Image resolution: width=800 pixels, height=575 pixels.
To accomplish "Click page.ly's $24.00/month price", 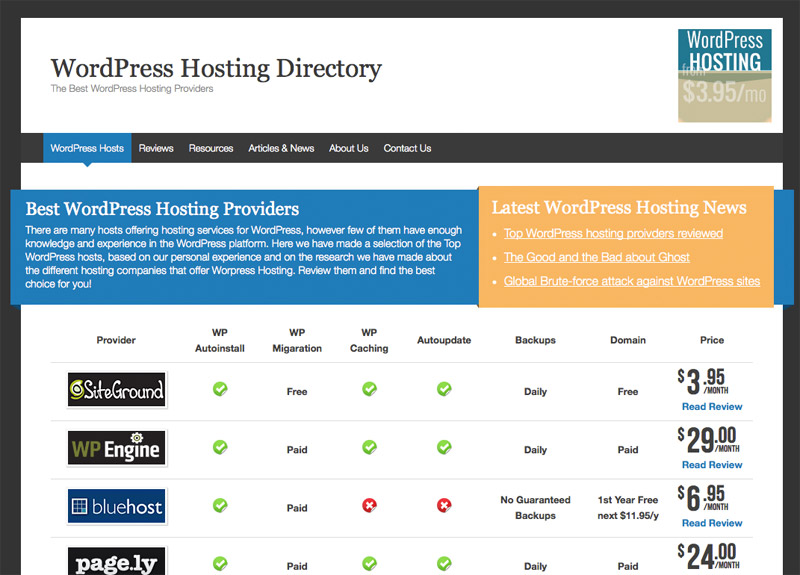I will pyautogui.click(x=708, y=556).
